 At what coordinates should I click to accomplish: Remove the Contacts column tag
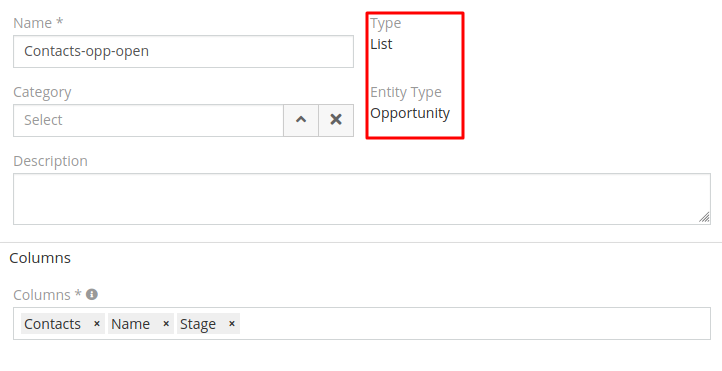click(97, 324)
